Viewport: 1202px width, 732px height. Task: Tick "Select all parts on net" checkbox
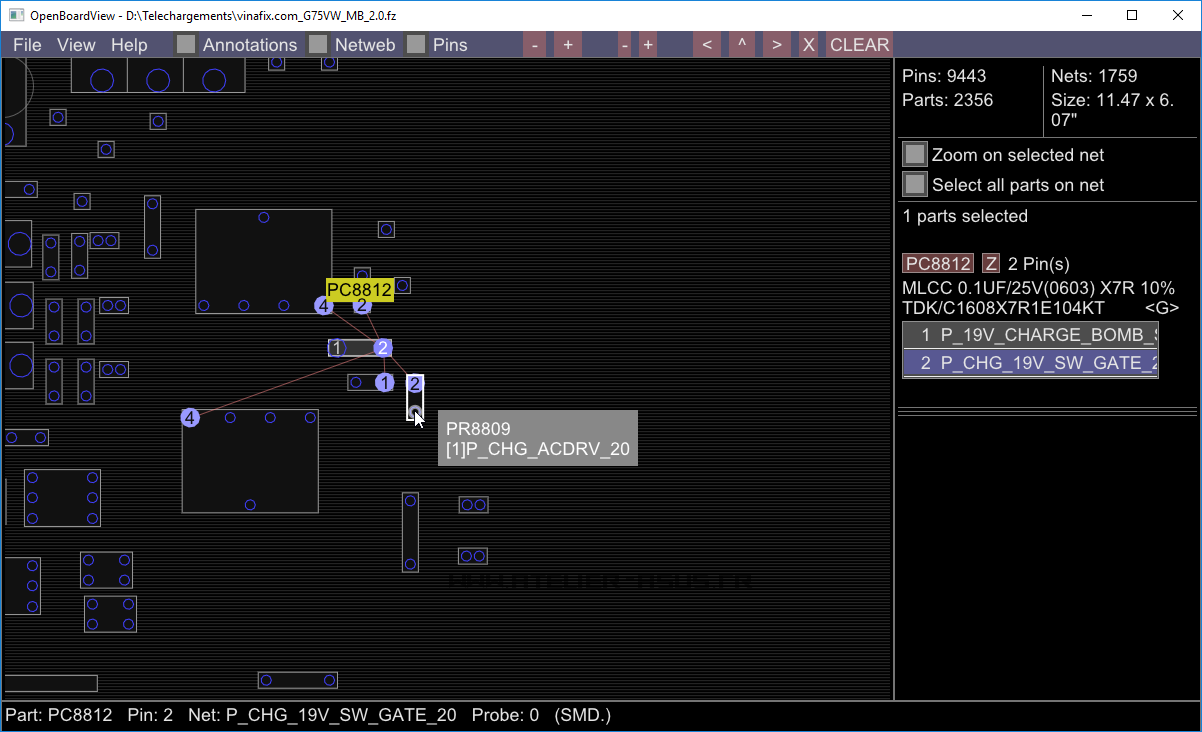pyautogui.click(x=914, y=185)
